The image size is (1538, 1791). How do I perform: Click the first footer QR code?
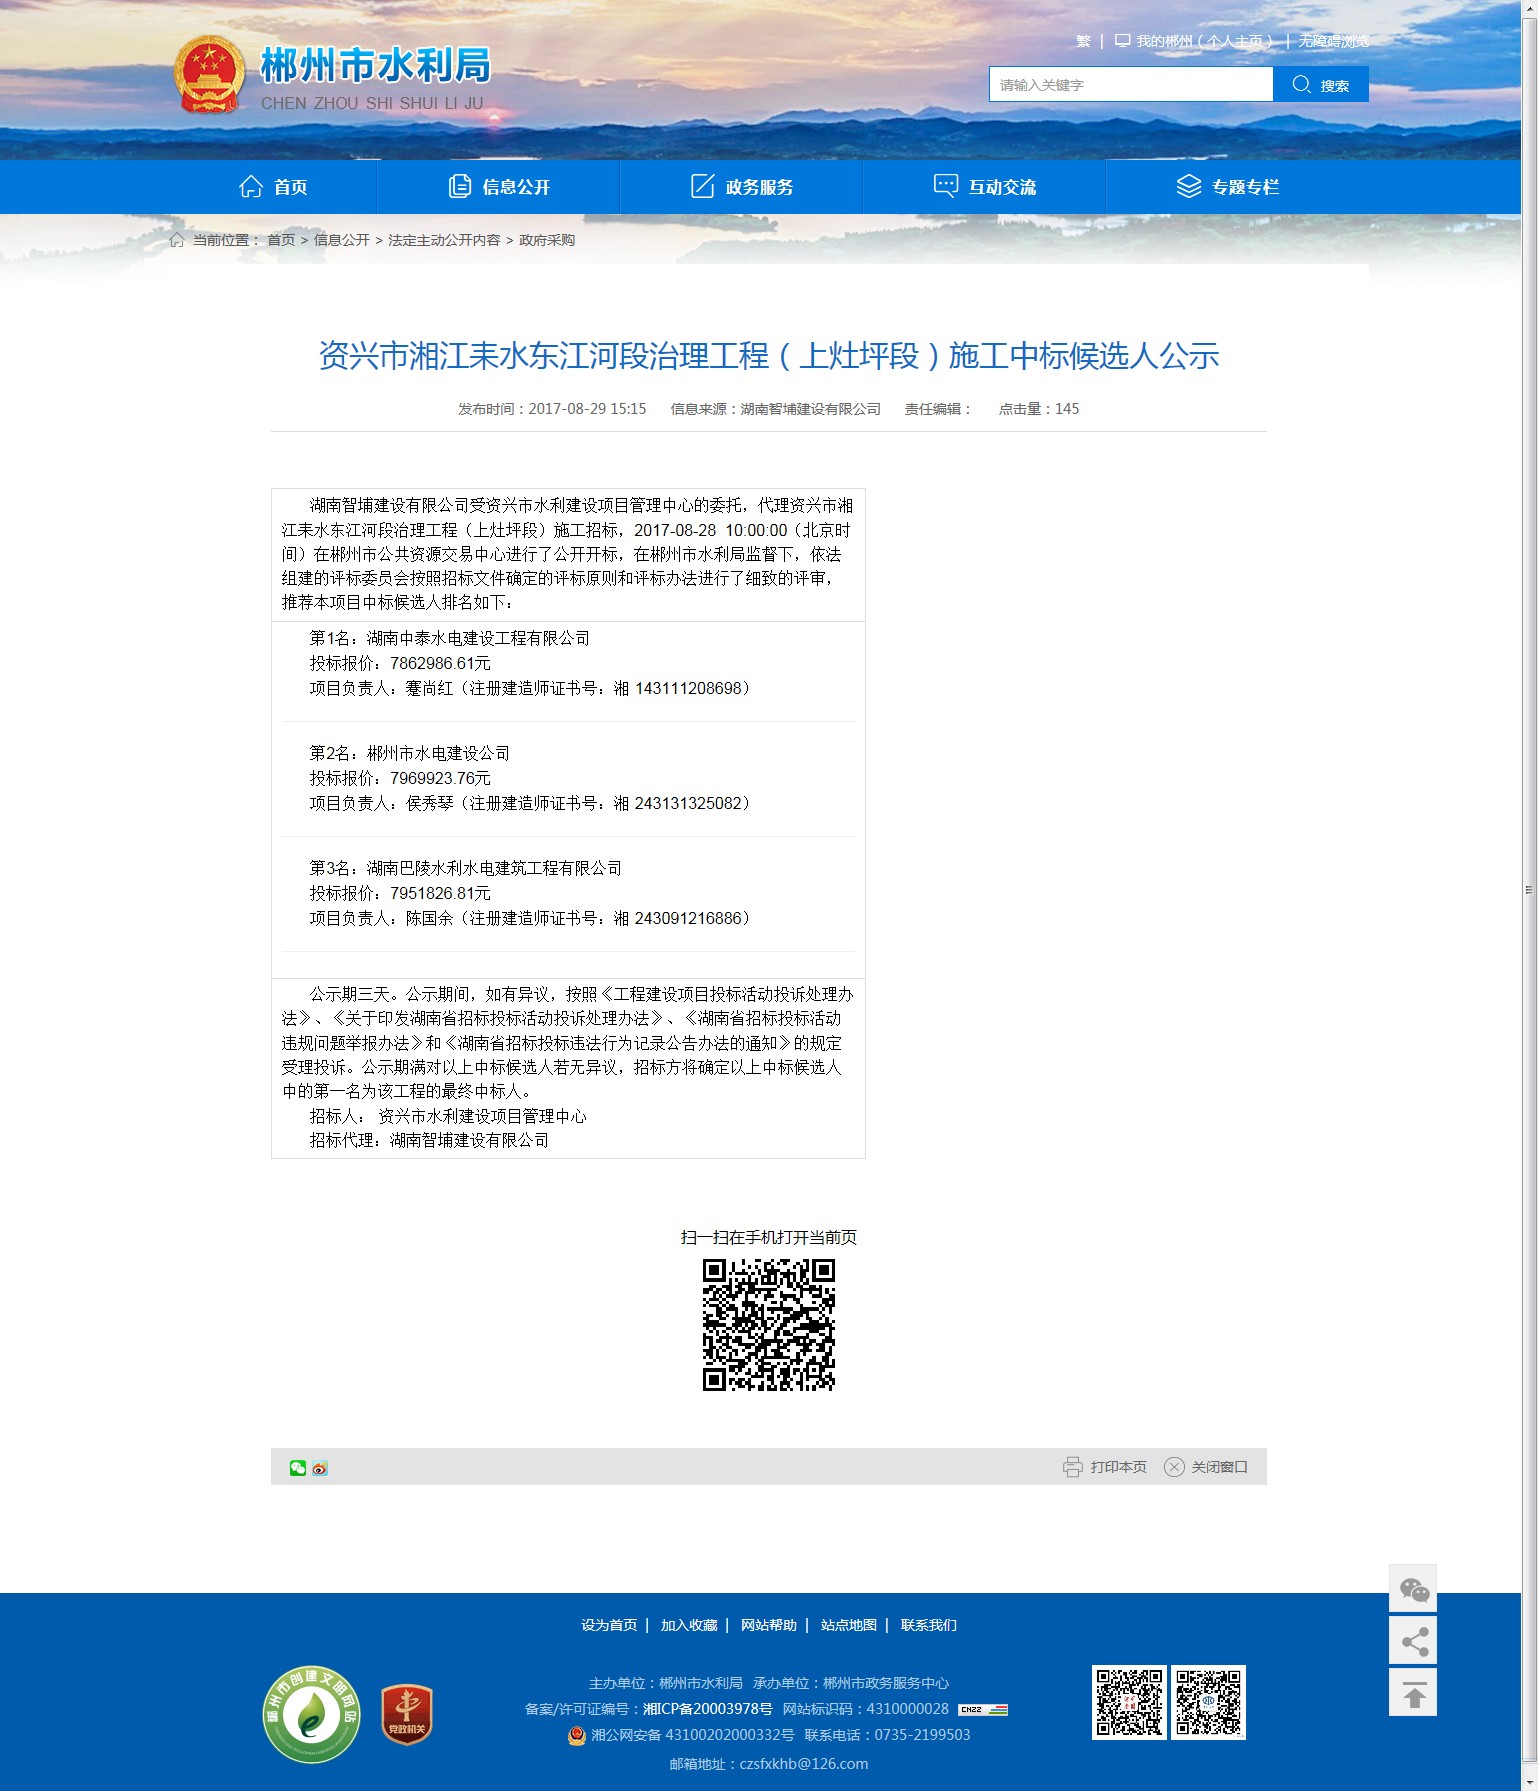click(x=1129, y=1702)
